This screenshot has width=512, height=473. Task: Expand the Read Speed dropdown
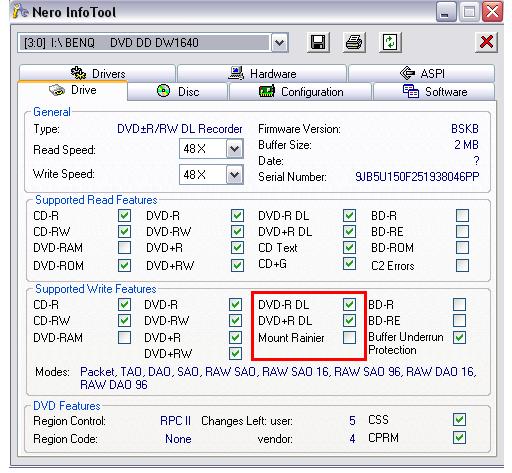click(235, 149)
